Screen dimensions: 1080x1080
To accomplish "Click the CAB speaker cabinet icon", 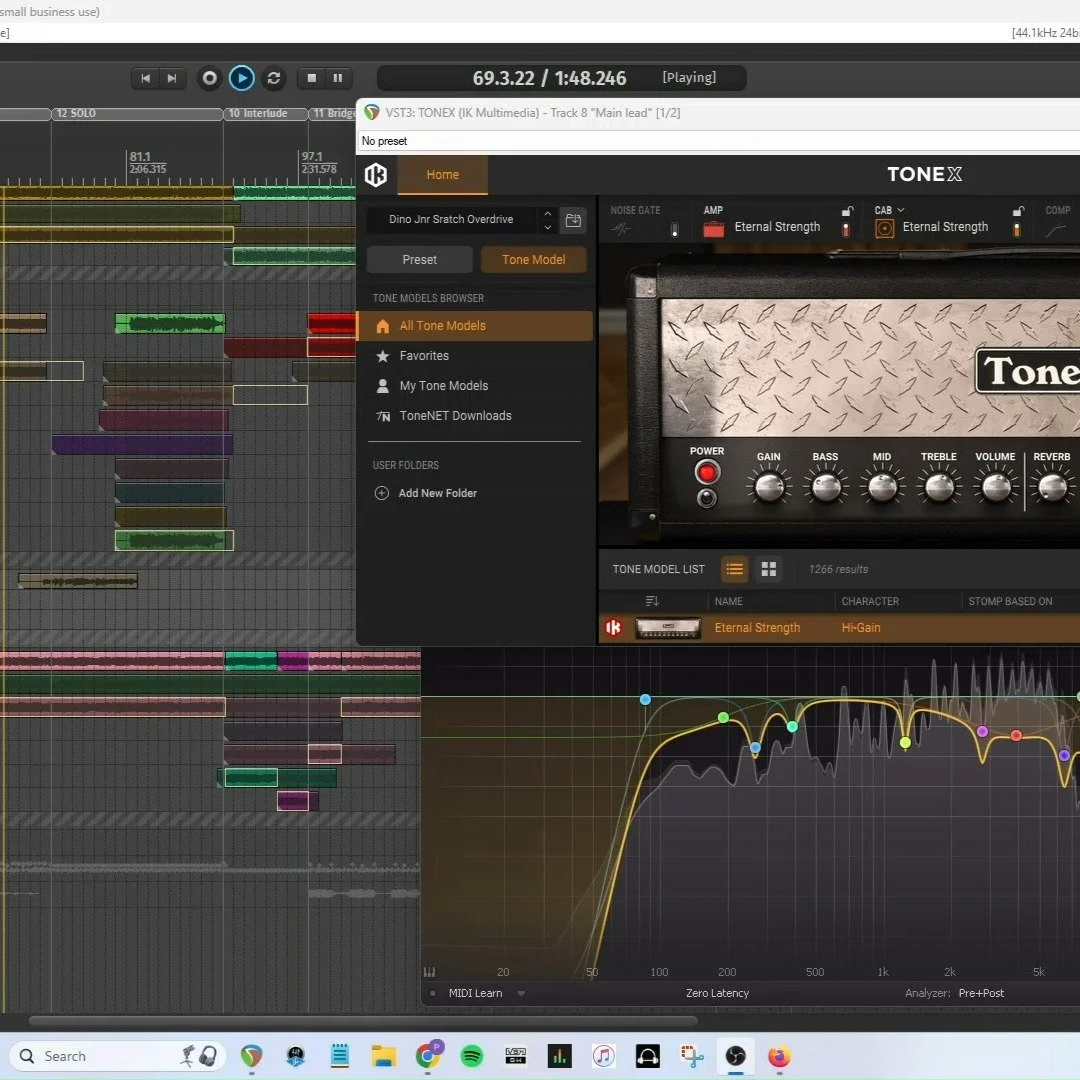I will click(x=884, y=229).
